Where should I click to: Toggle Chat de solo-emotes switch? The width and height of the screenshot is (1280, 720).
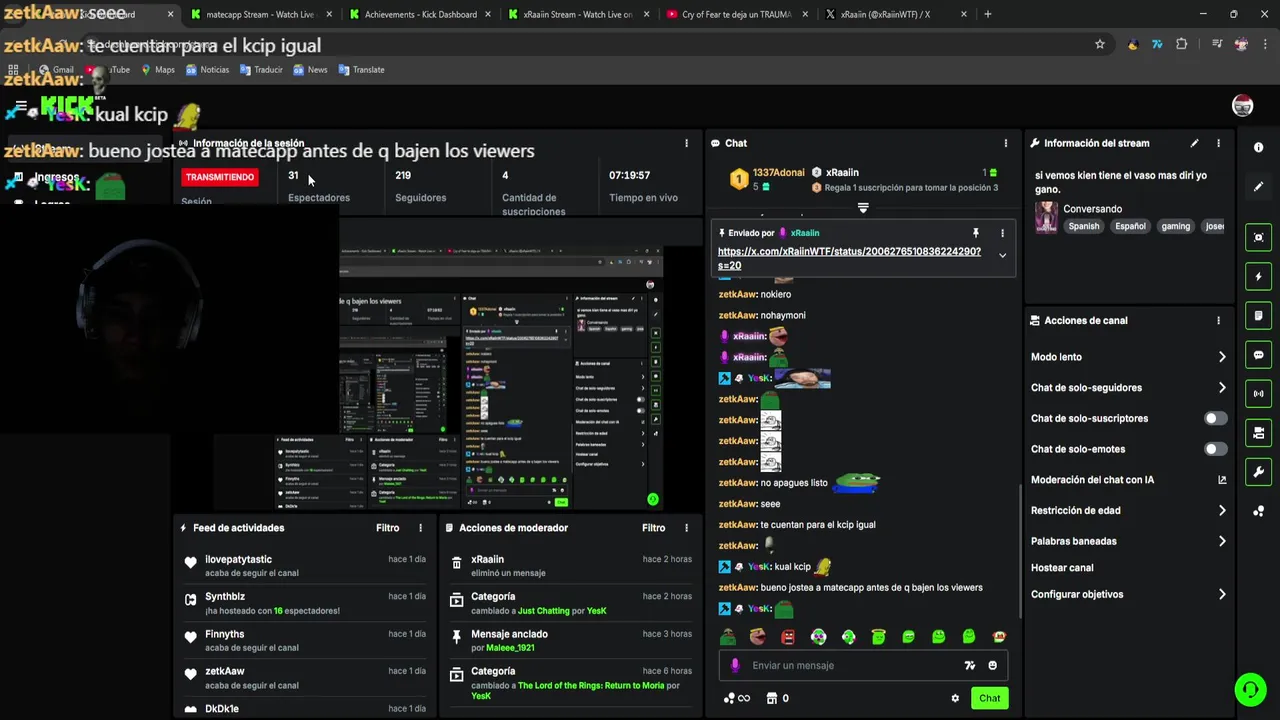pos(1215,449)
